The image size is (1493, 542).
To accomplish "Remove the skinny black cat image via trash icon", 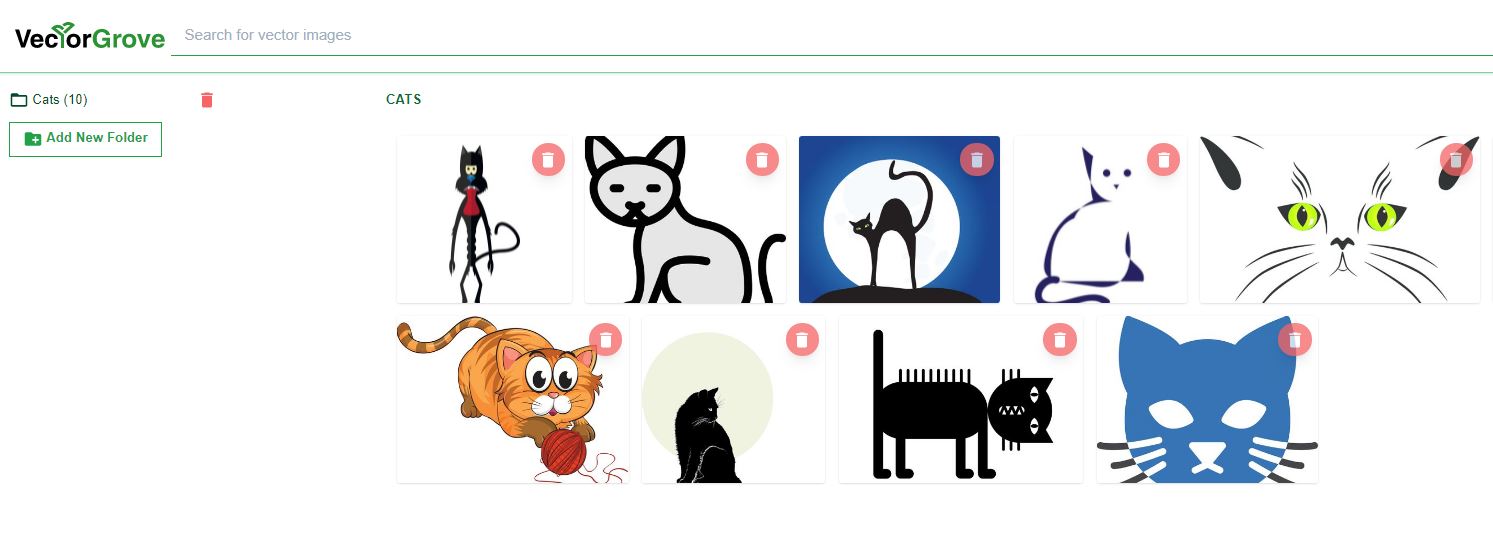I will [x=548, y=160].
